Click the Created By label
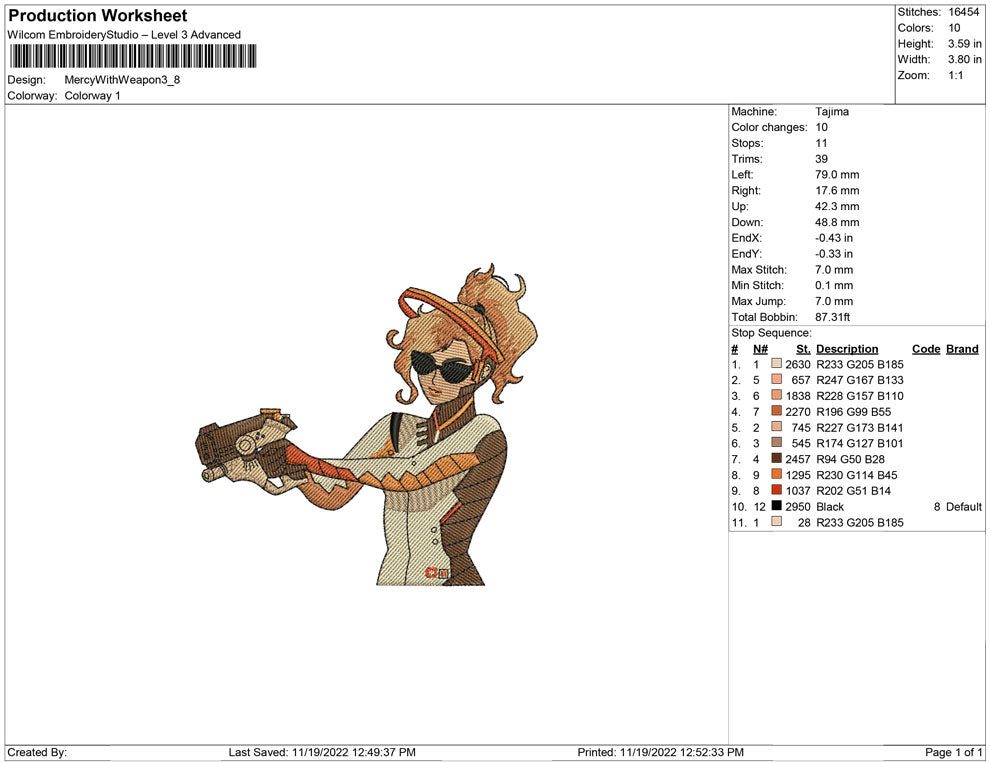This screenshot has height=762, width=990. [x=37, y=752]
